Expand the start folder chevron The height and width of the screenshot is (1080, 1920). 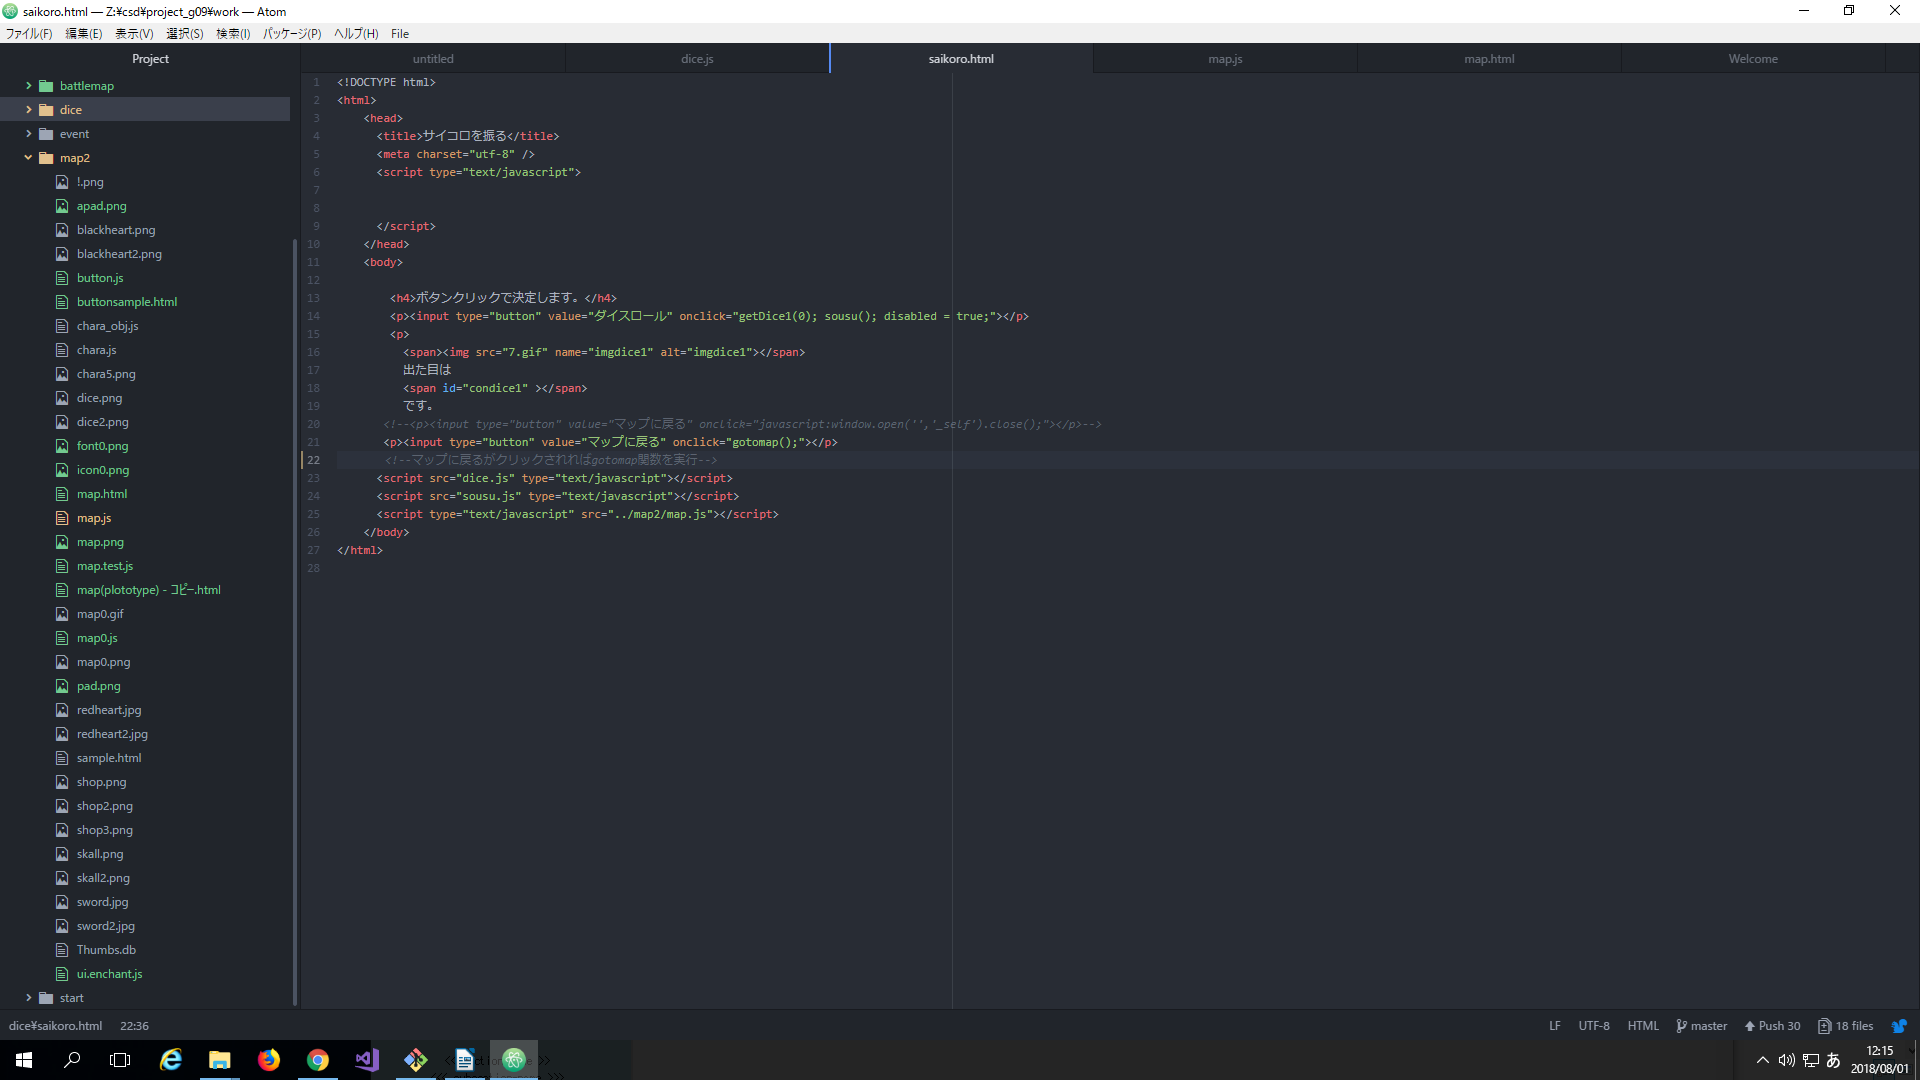[x=28, y=998]
